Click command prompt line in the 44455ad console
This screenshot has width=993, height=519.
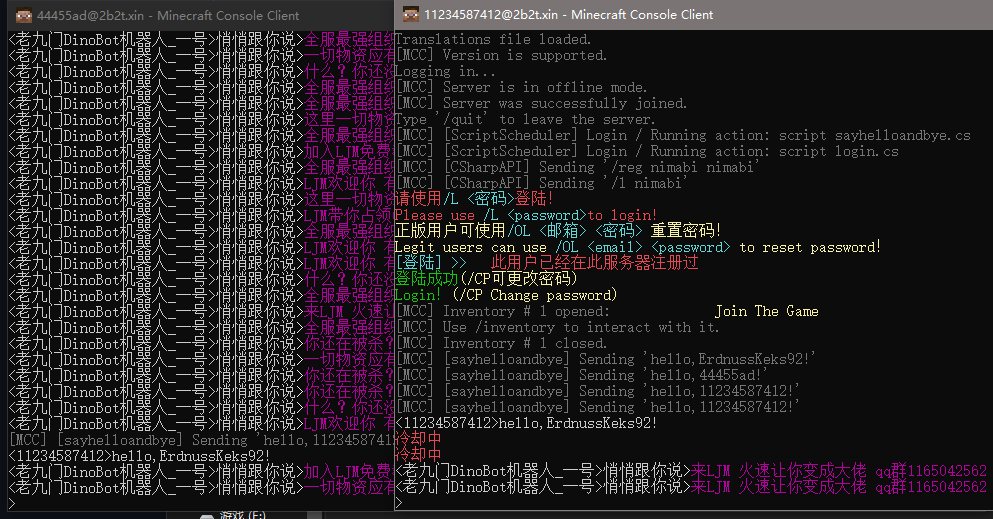[x=201, y=504]
